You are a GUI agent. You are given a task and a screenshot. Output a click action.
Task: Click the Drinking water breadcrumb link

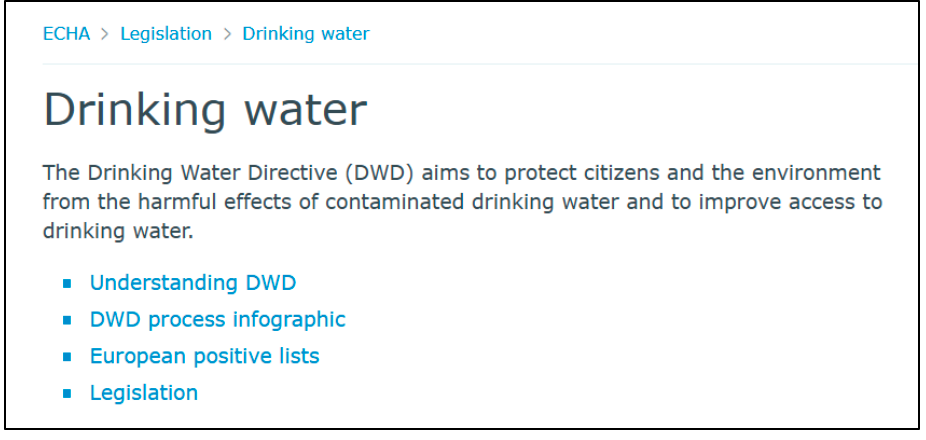click(306, 34)
